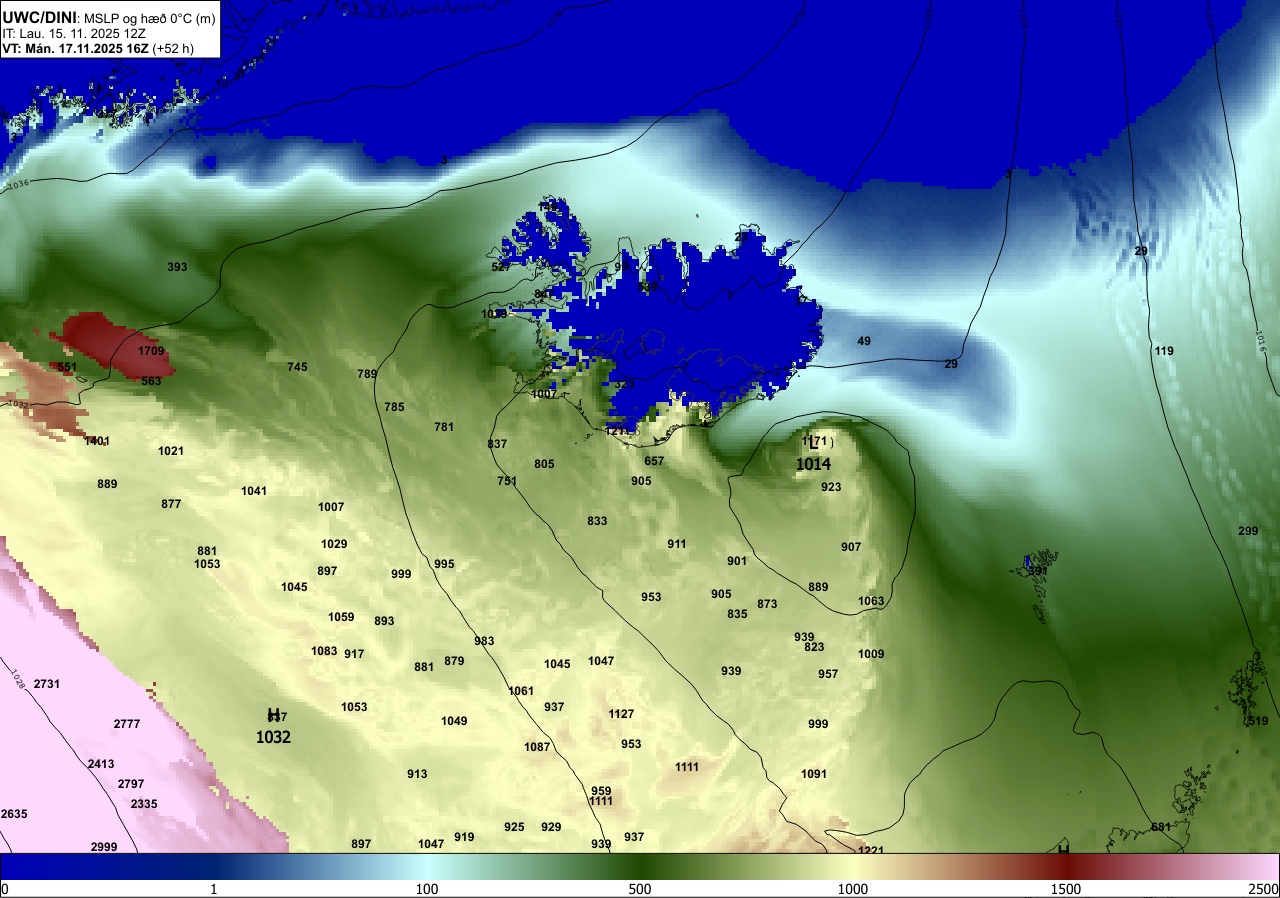
Task: Click the height value 907
Action: 851,547
